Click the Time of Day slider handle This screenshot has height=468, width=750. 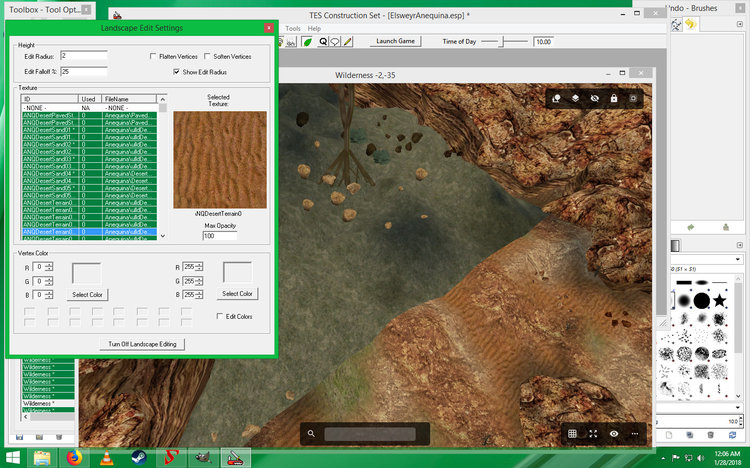[502, 42]
